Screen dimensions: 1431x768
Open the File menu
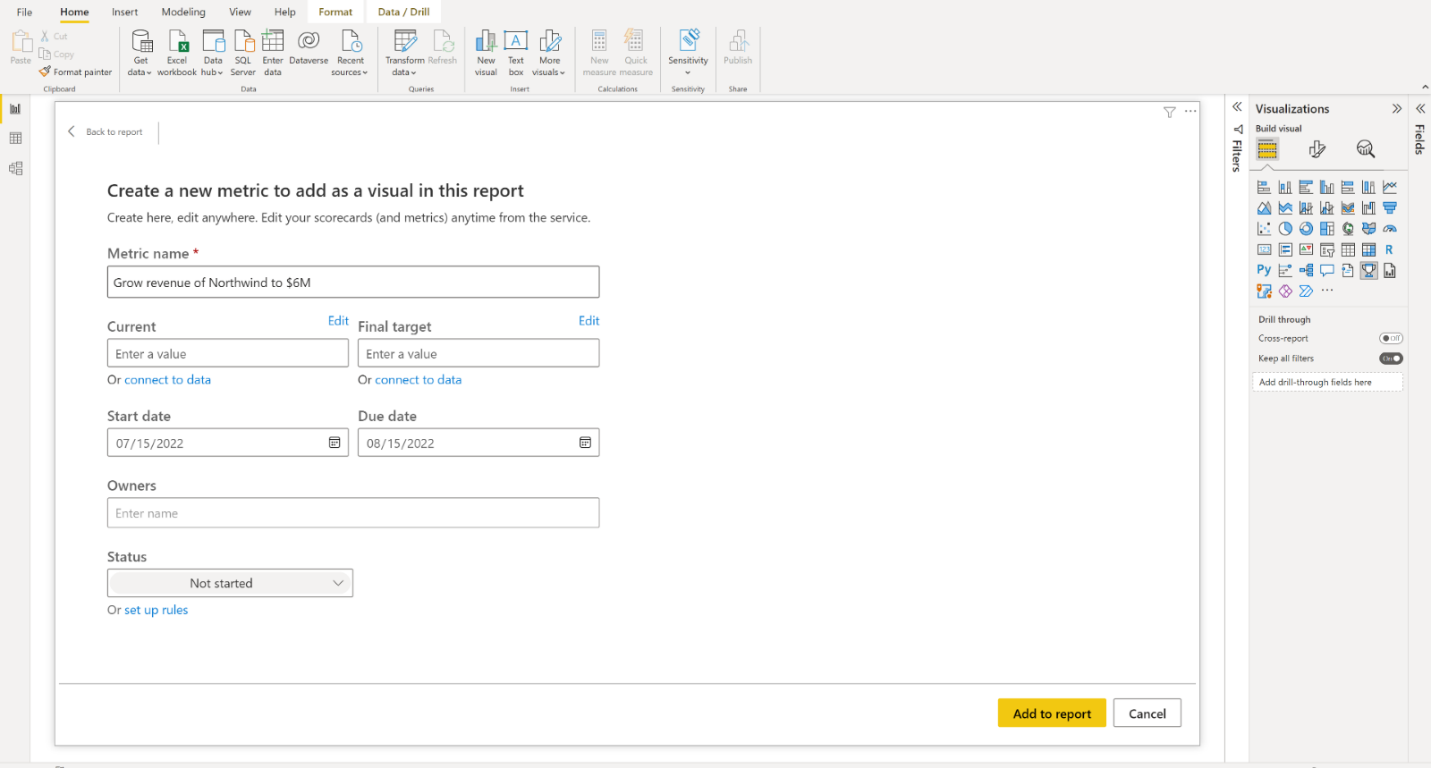pos(24,12)
